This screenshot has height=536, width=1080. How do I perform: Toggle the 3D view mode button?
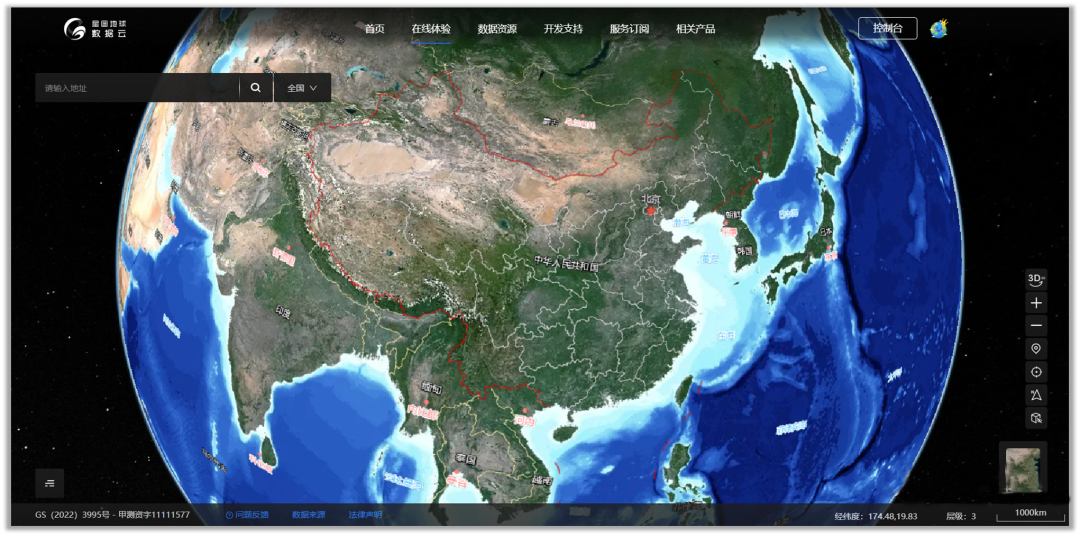tap(1036, 279)
